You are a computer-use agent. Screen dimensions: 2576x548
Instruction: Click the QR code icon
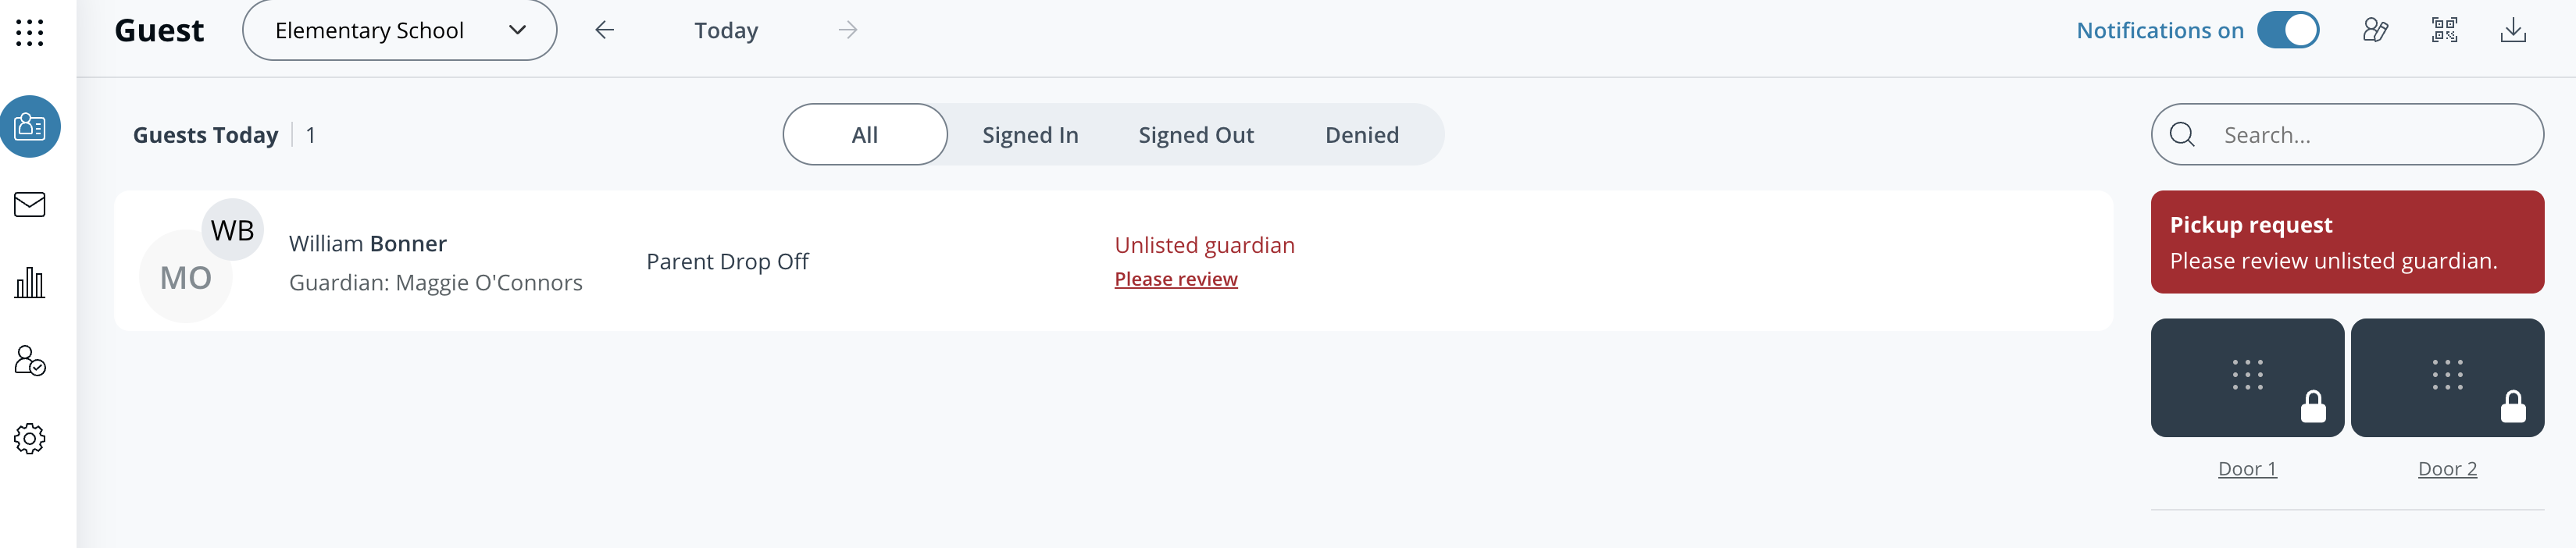click(2444, 31)
